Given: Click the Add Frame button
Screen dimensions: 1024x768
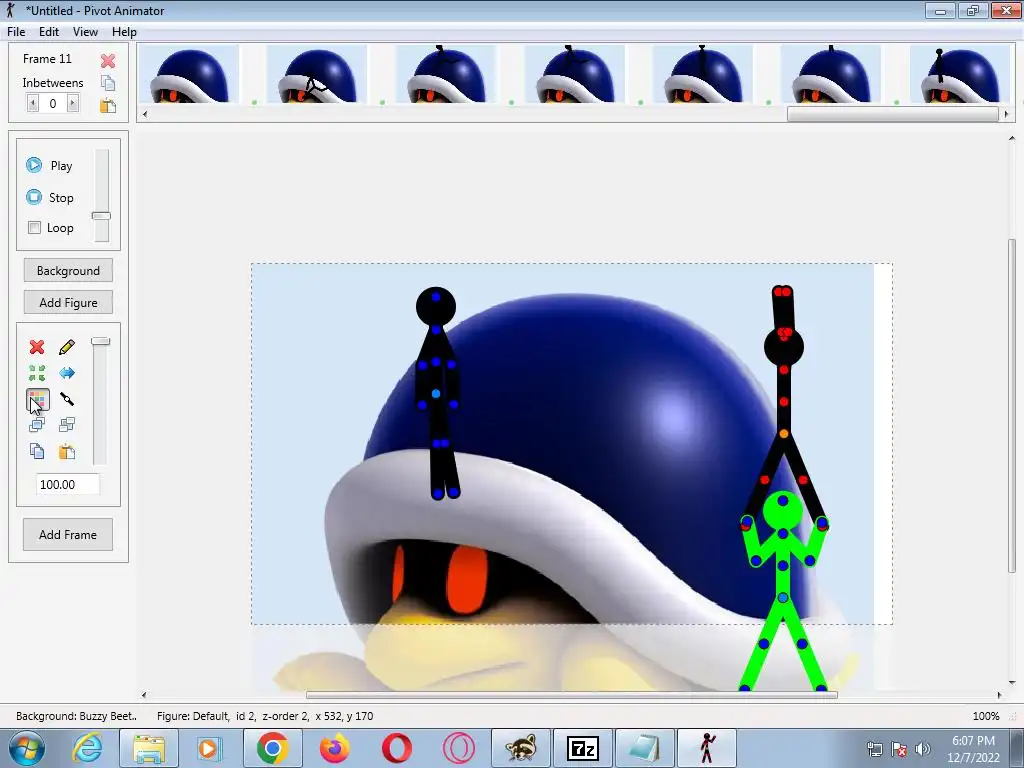Looking at the screenshot, I should pyautogui.click(x=68, y=534).
